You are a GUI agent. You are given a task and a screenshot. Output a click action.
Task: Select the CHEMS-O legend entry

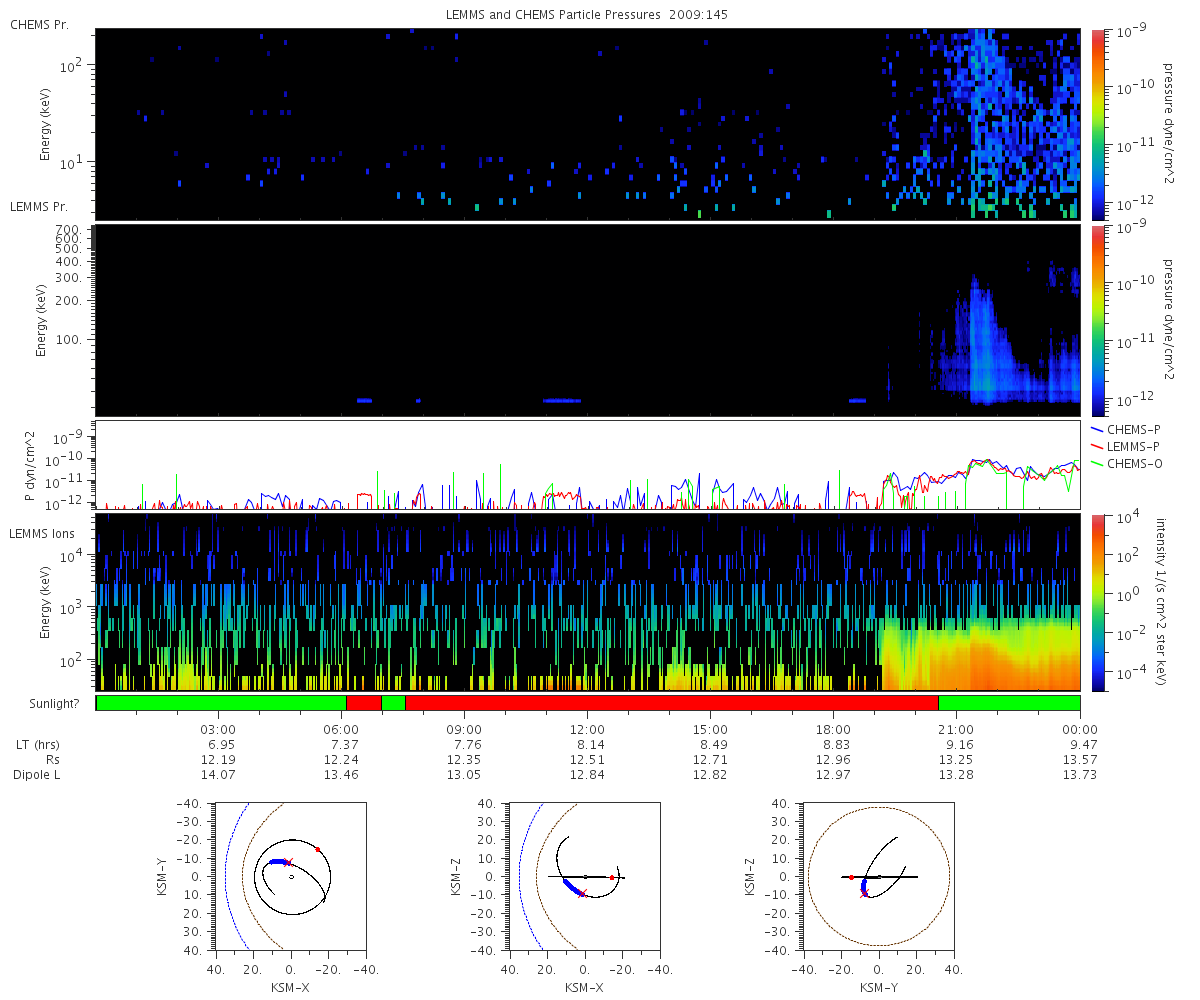tap(1127, 463)
